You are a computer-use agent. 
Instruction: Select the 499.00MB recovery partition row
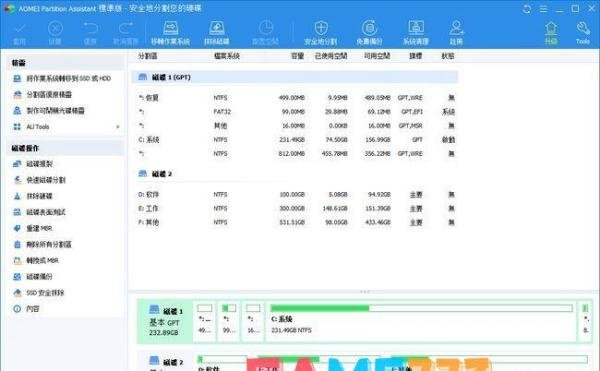click(x=295, y=98)
